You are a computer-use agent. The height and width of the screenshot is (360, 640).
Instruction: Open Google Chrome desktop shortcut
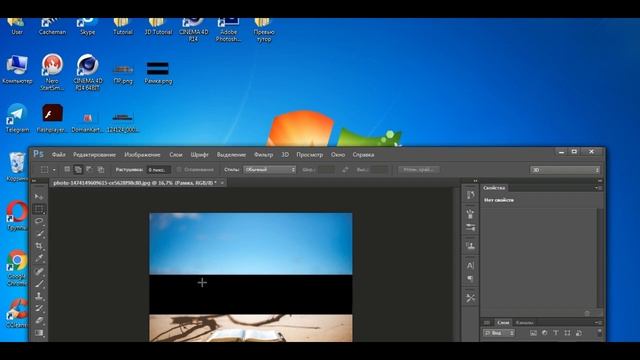tap(17, 267)
